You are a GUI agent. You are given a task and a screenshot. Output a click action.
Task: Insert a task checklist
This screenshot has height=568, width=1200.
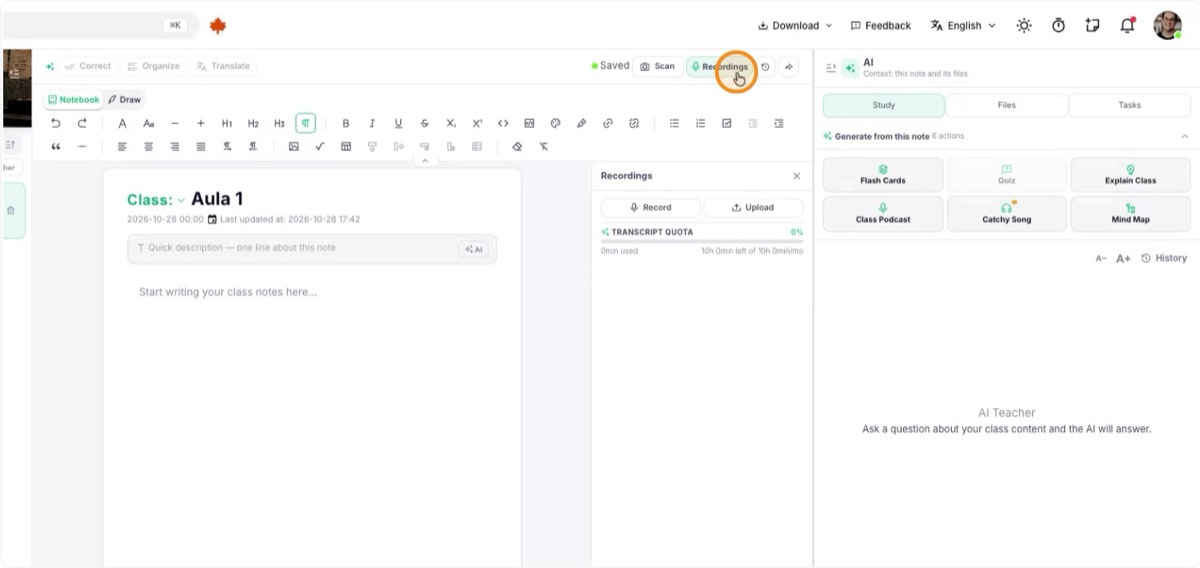(727, 123)
